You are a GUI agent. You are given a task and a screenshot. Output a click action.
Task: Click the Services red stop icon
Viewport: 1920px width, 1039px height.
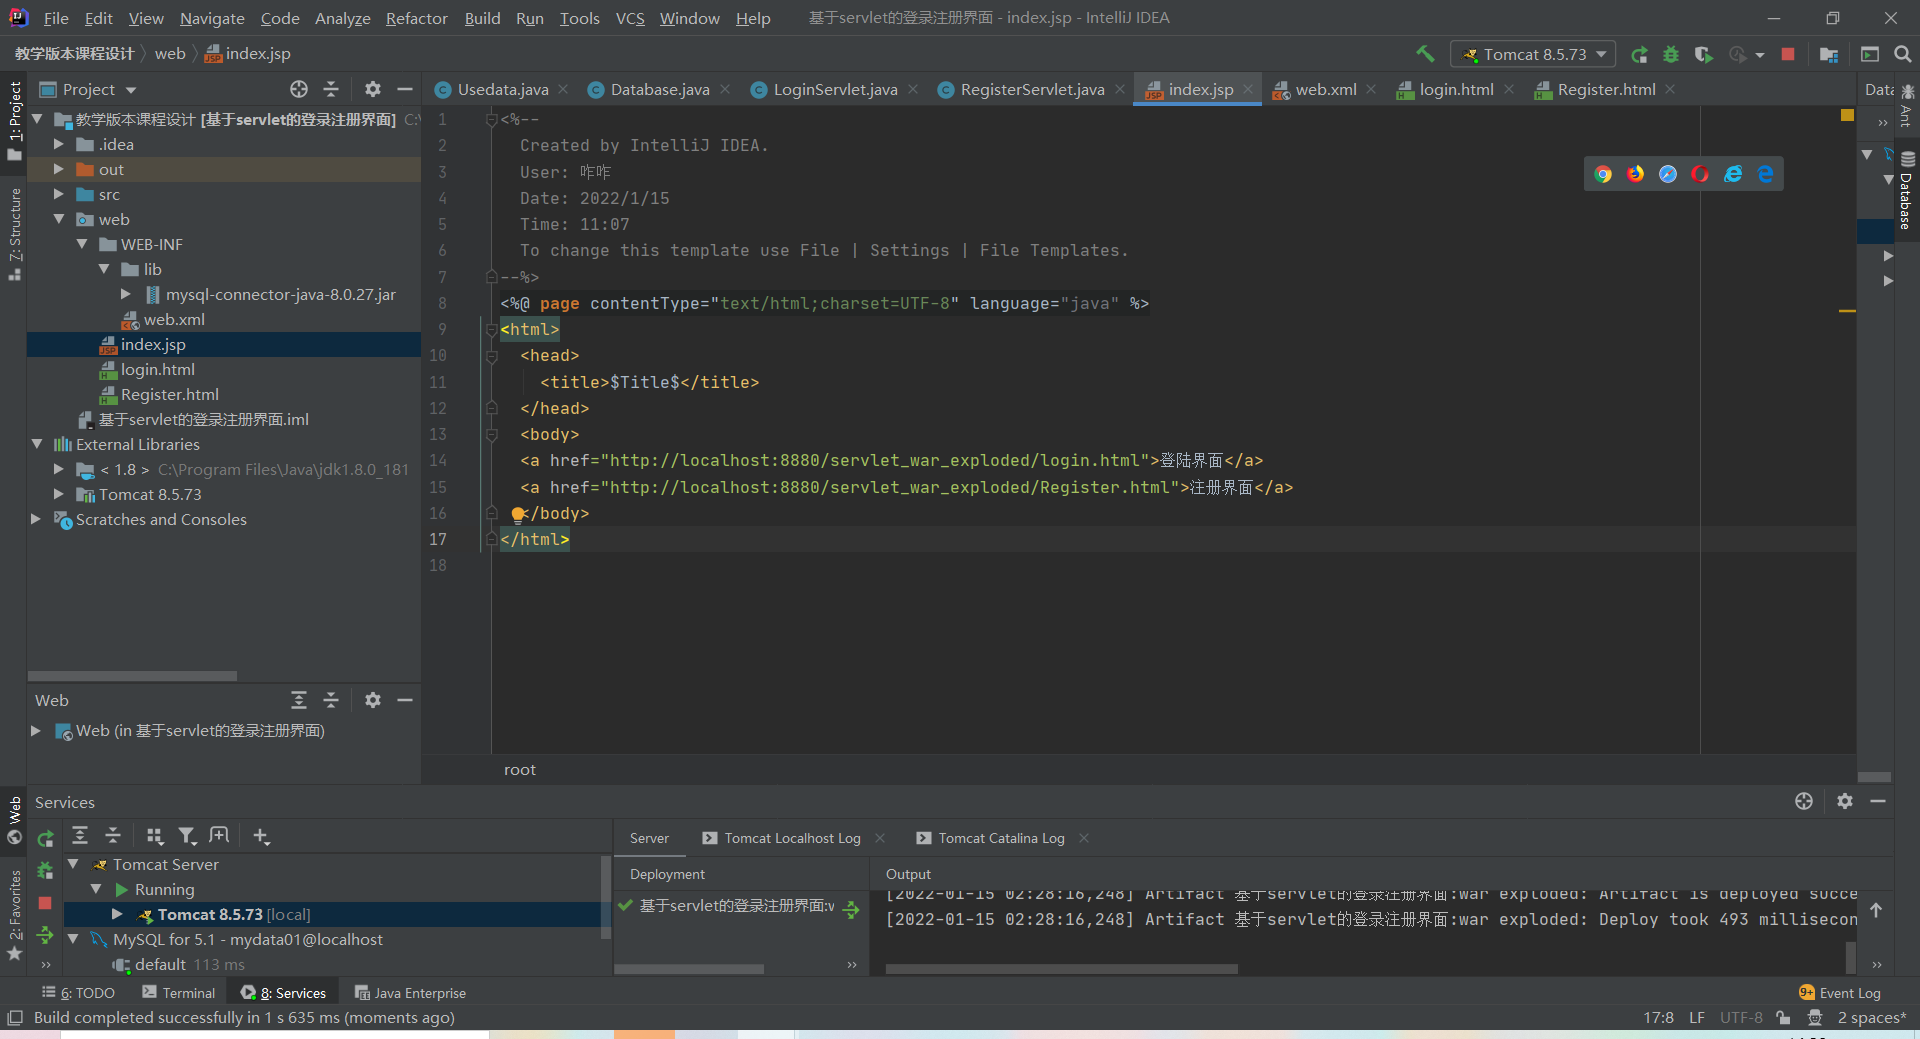pyautogui.click(x=45, y=903)
